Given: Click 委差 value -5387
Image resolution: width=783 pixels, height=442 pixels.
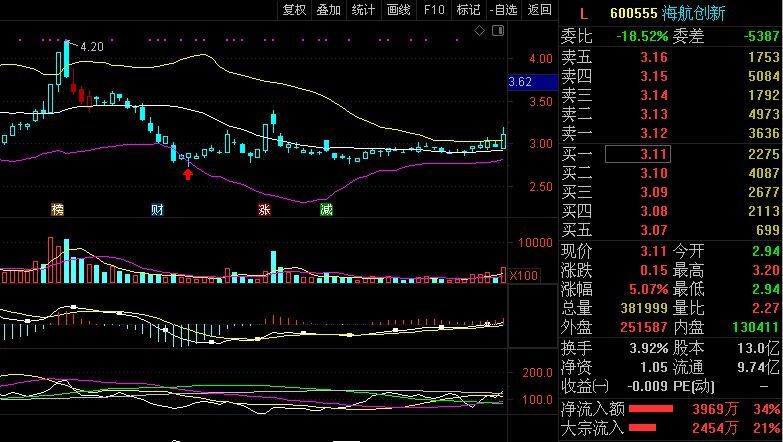Looking at the screenshot, I should [761, 36].
